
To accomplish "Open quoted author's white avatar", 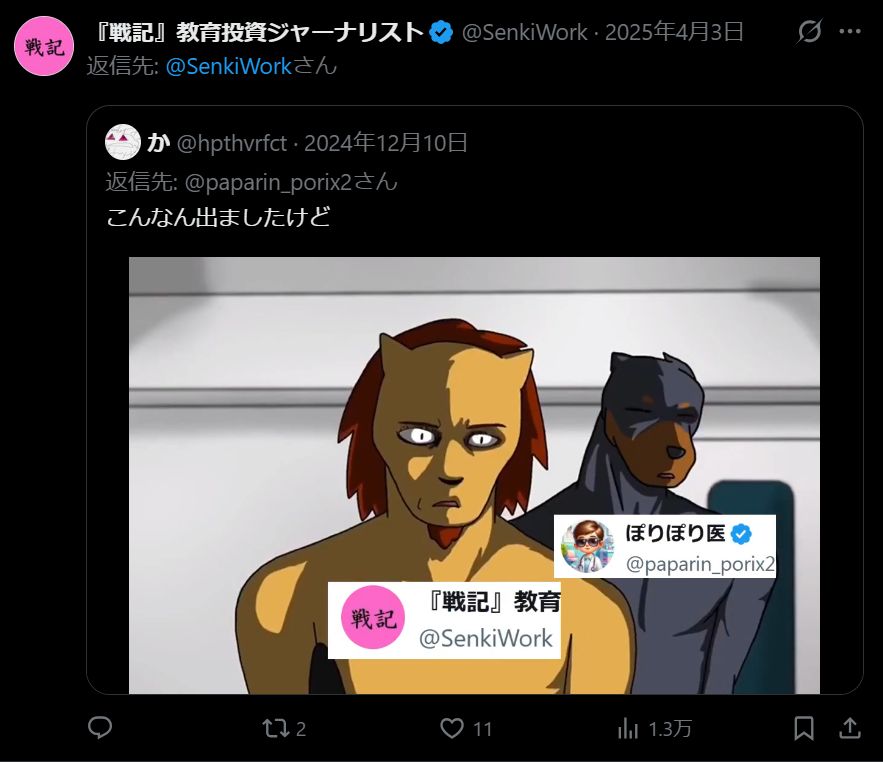I will (123, 142).
